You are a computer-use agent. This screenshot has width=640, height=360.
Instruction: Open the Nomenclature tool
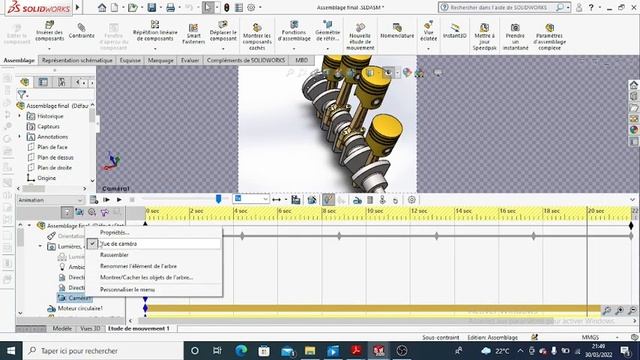(397, 31)
